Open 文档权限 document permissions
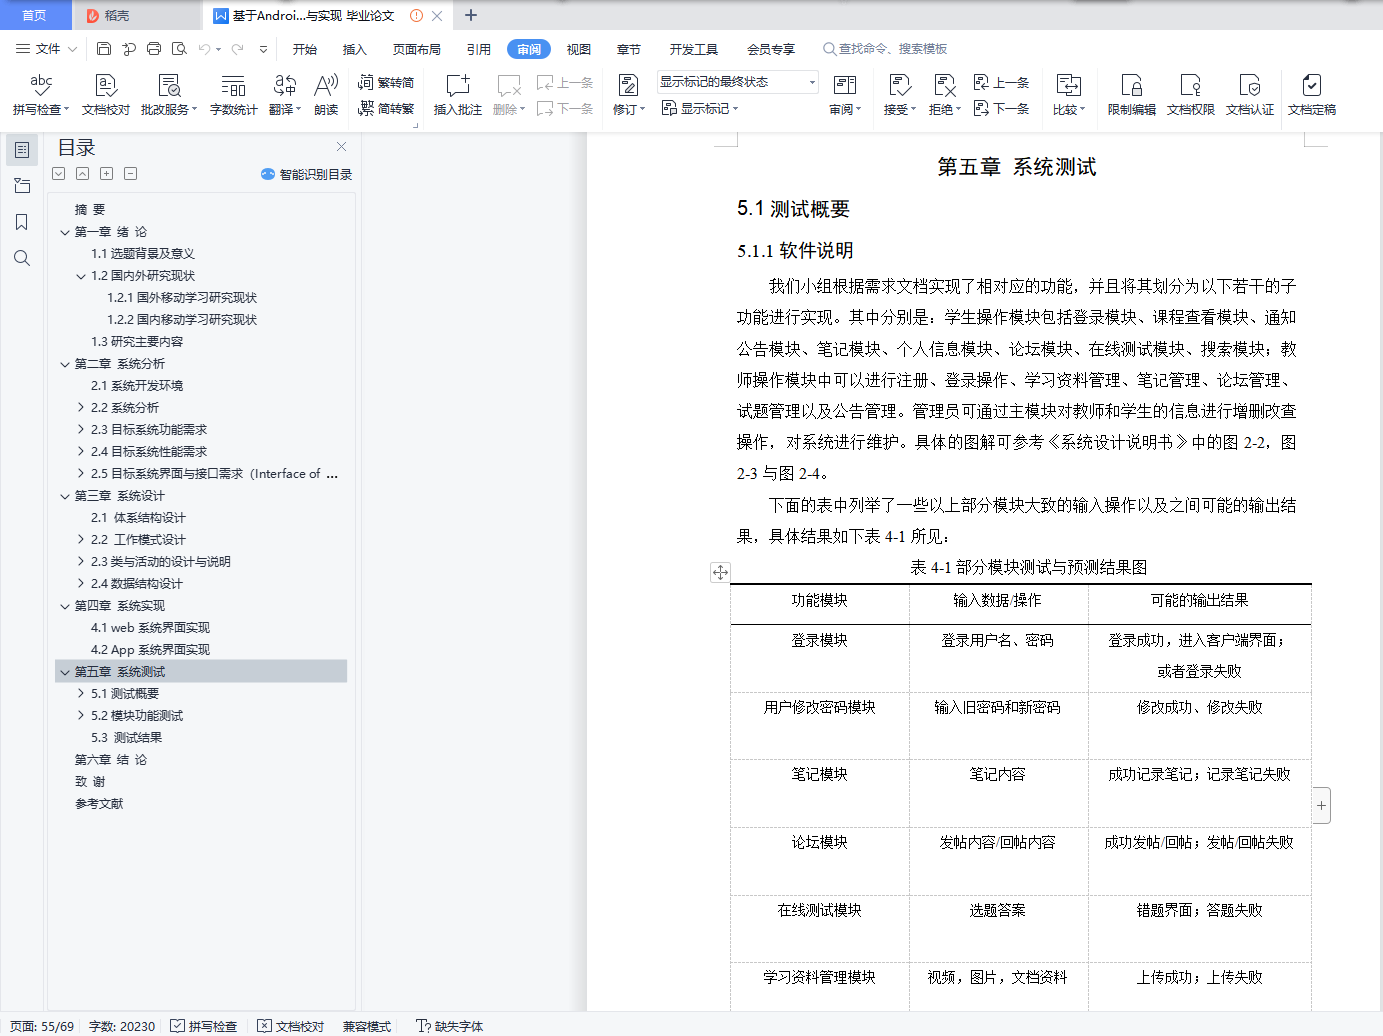 (1190, 95)
